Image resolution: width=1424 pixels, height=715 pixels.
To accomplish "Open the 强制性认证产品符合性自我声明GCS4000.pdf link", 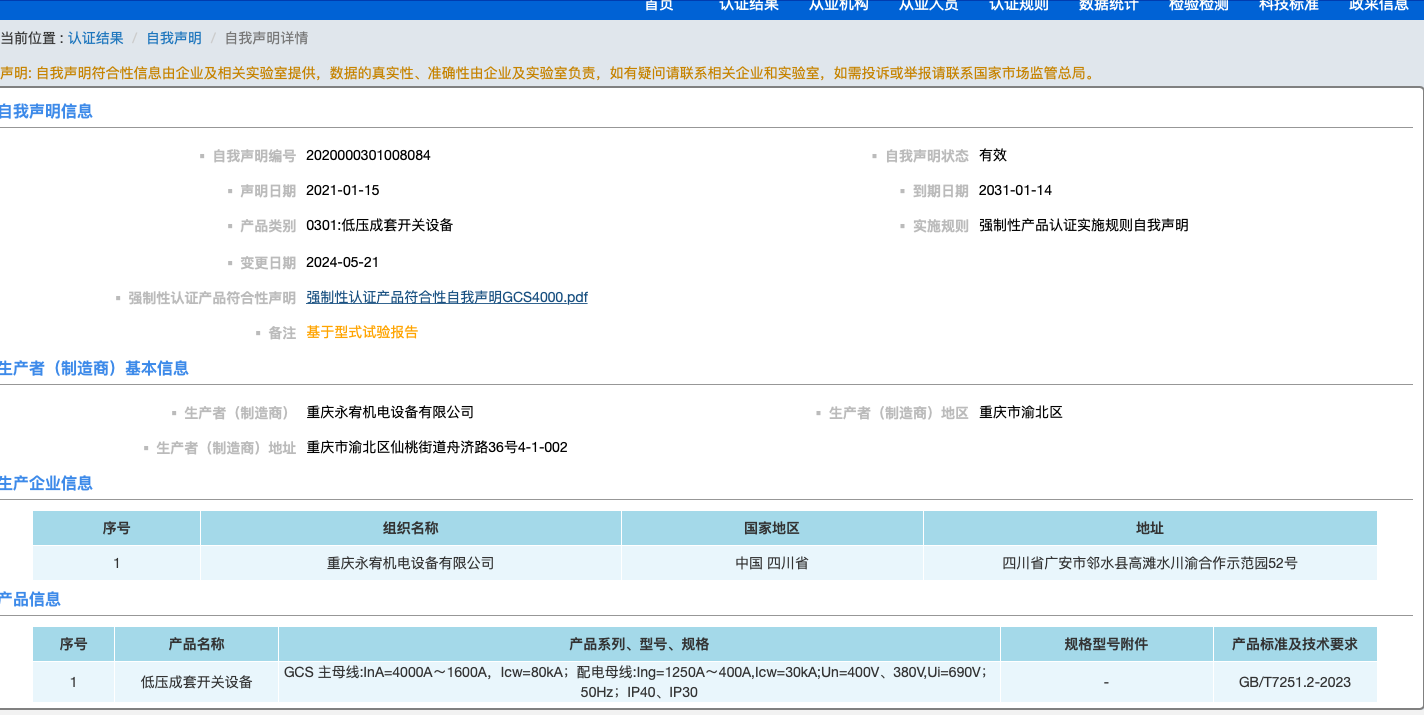I will point(447,297).
